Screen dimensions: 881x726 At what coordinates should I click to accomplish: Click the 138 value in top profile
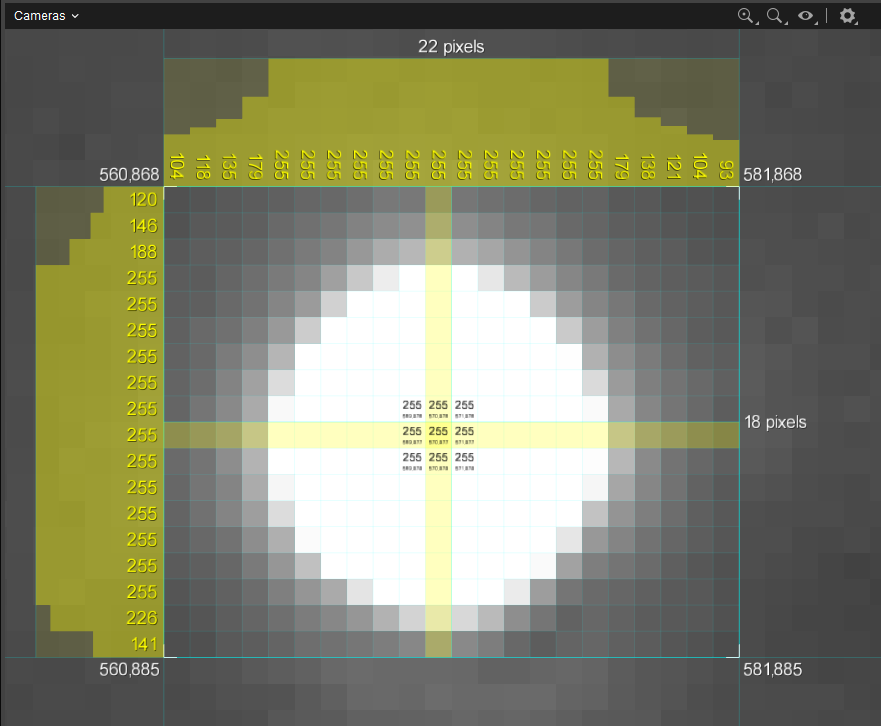648,166
